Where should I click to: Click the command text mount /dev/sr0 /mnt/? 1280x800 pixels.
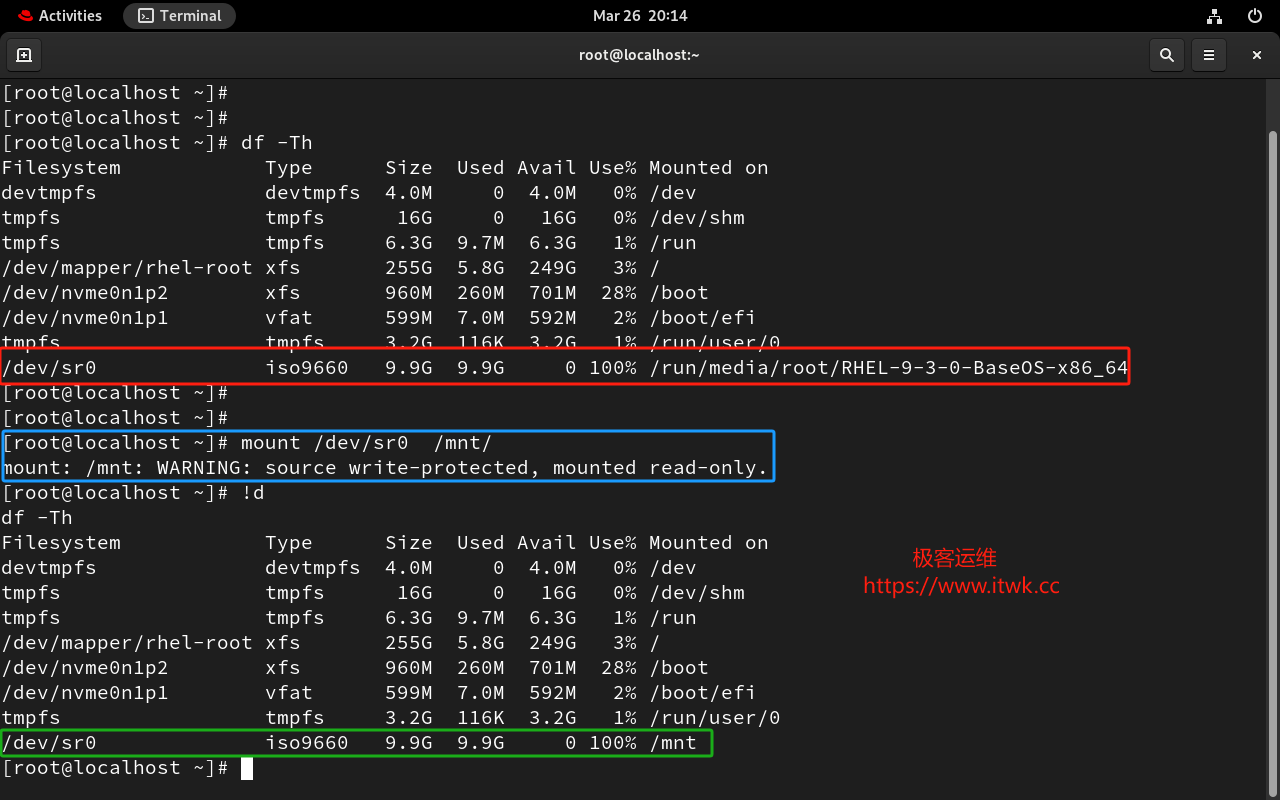tap(366, 443)
